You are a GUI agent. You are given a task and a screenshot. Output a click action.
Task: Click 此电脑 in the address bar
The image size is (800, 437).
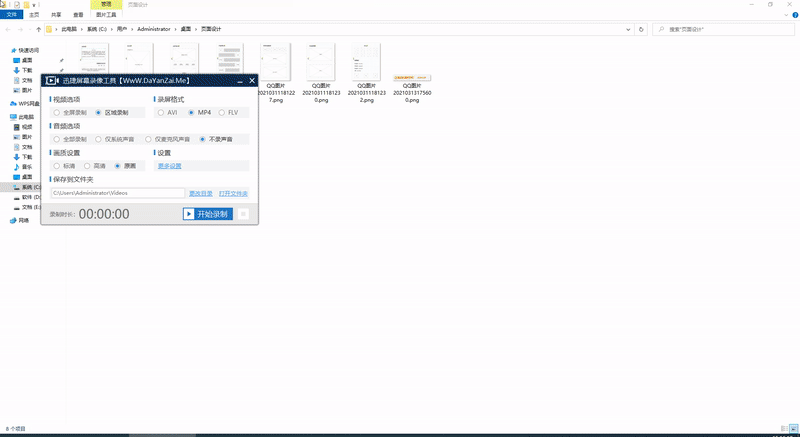(69, 30)
